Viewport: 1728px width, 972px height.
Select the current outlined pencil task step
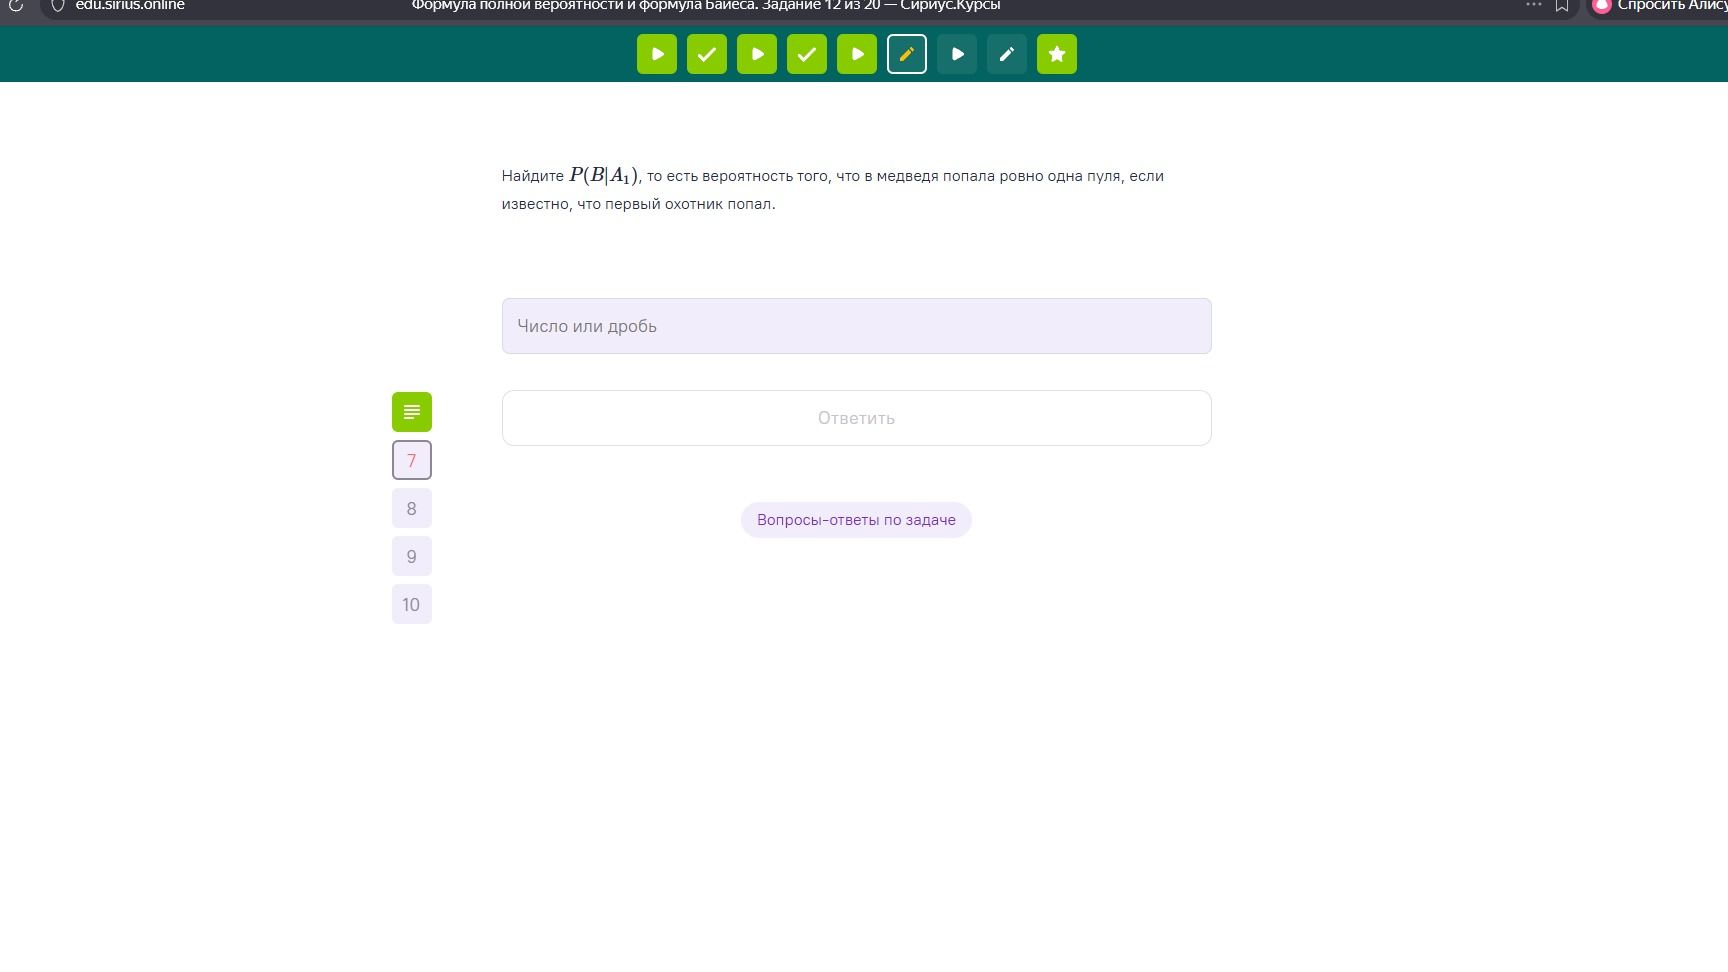click(907, 54)
